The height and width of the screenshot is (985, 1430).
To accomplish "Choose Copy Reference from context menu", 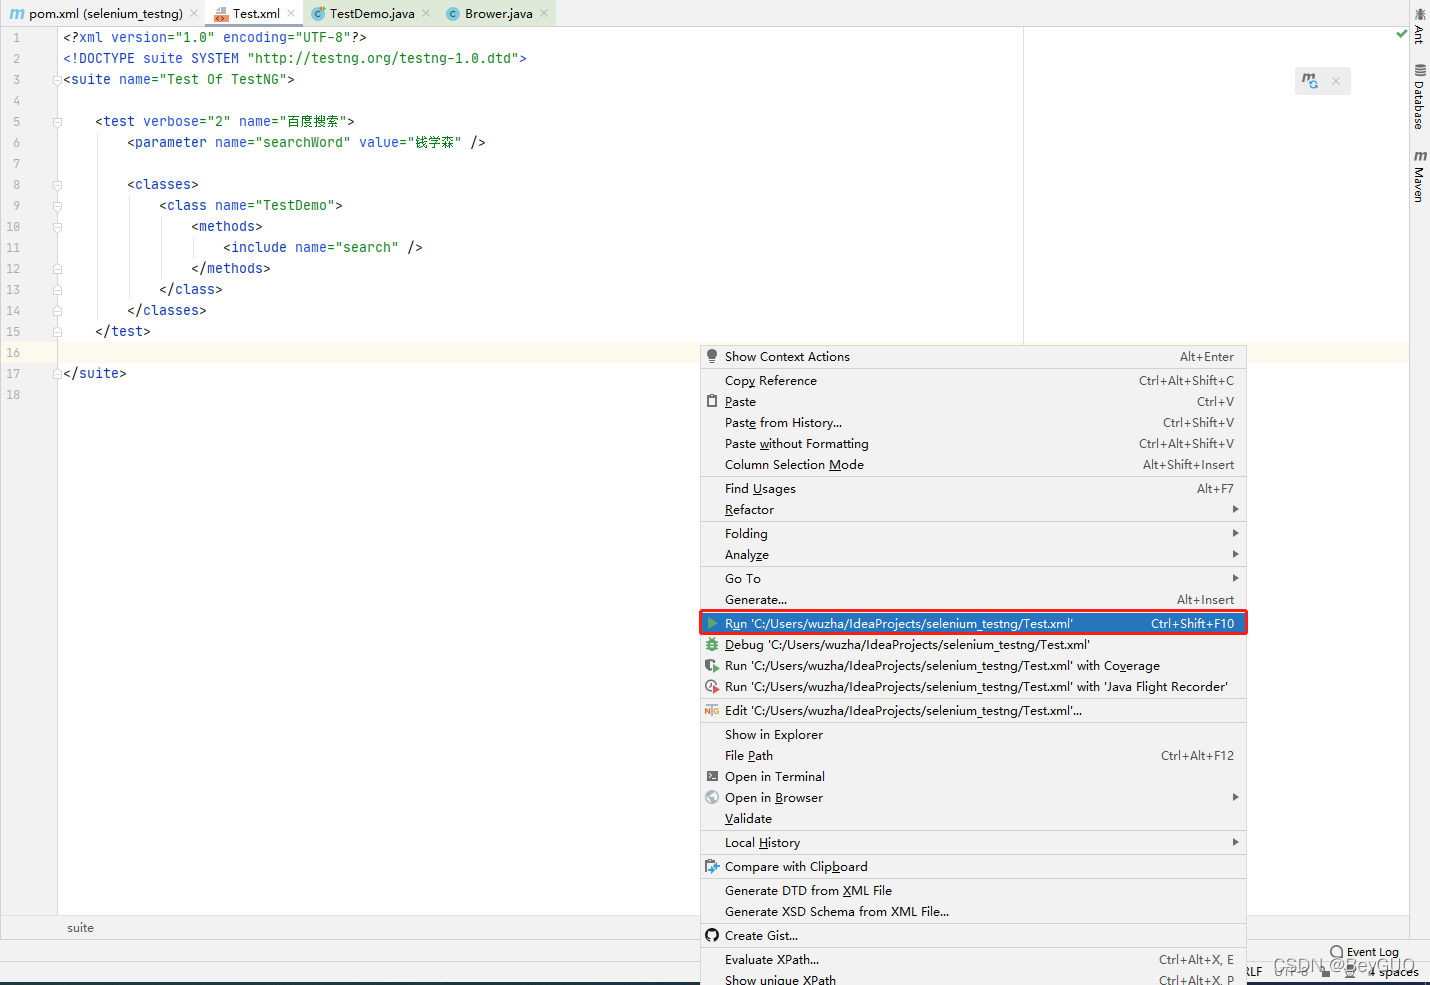I will 973,381.
